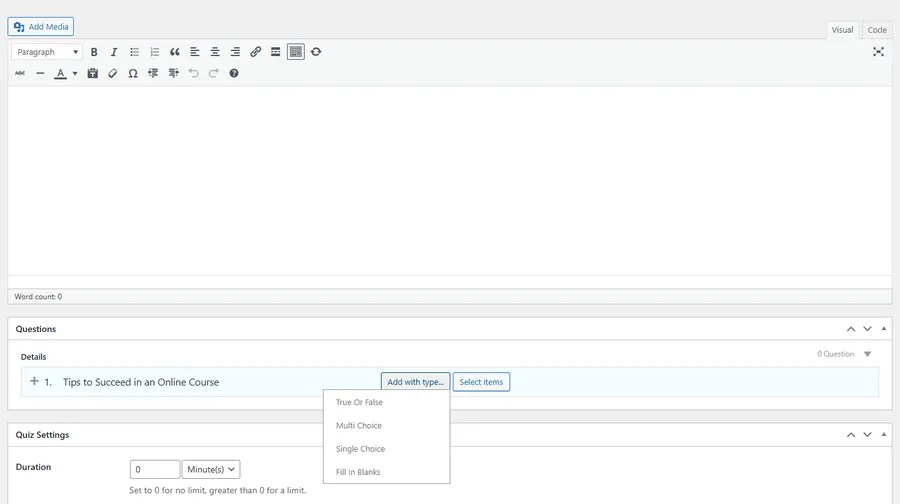Image resolution: width=900 pixels, height=504 pixels.
Task: Collapse the Questions panel
Action: tap(883, 329)
